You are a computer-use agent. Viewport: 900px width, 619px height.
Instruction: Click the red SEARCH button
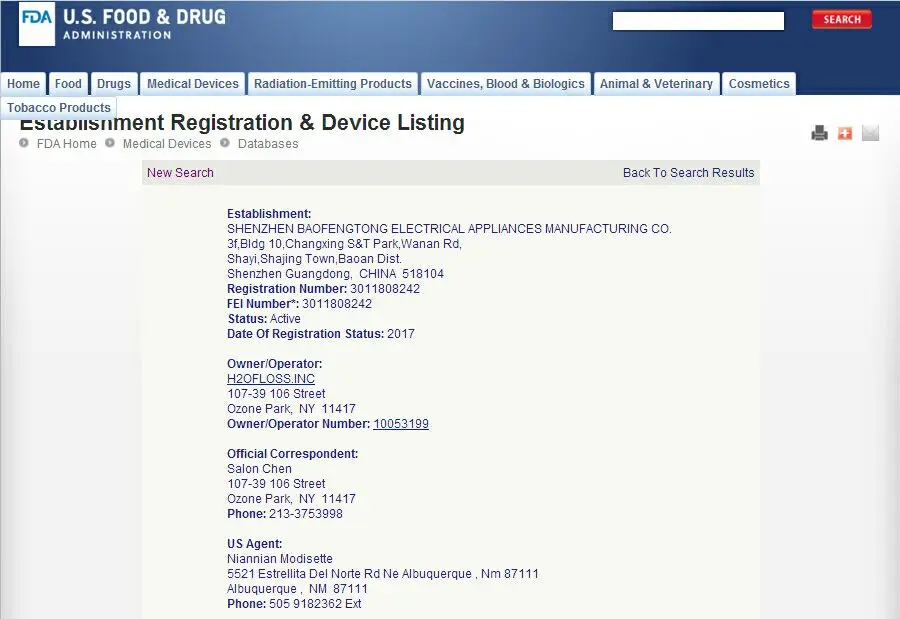point(841,20)
